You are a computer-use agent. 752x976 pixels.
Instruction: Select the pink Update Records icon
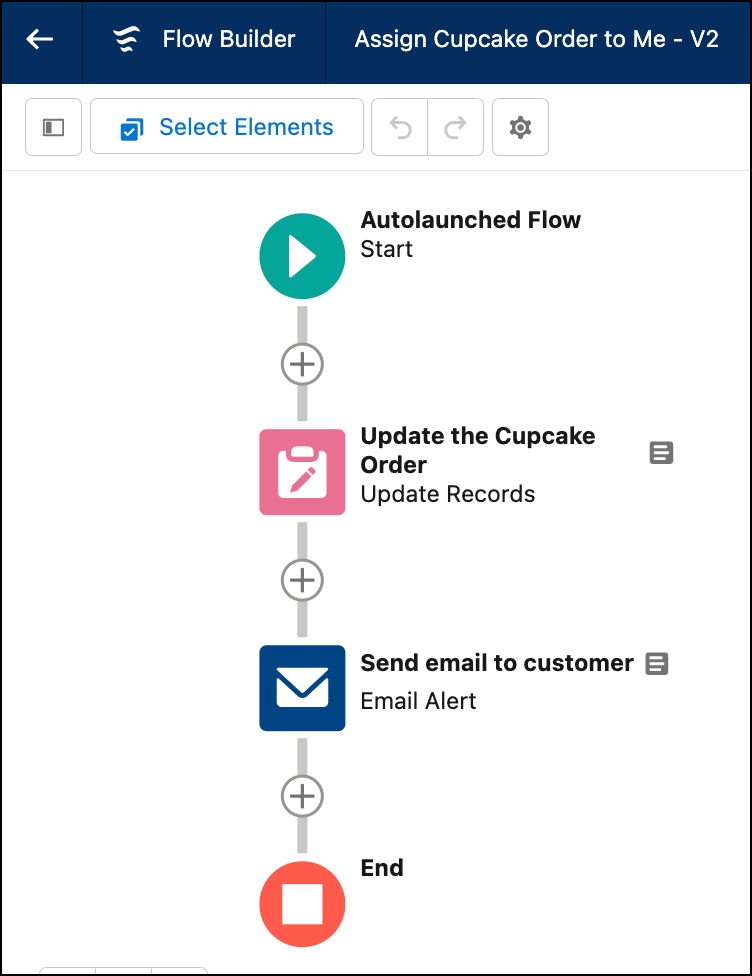tap(303, 472)
